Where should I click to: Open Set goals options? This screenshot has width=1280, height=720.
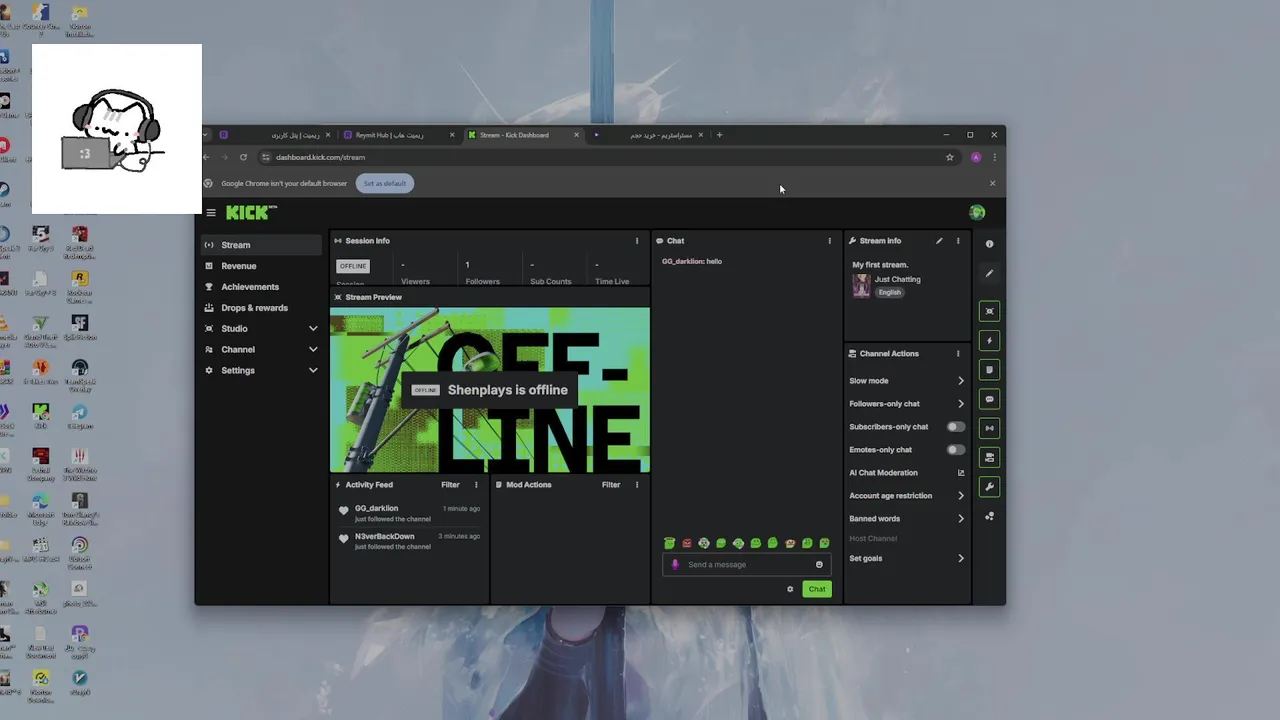[907, 559]
